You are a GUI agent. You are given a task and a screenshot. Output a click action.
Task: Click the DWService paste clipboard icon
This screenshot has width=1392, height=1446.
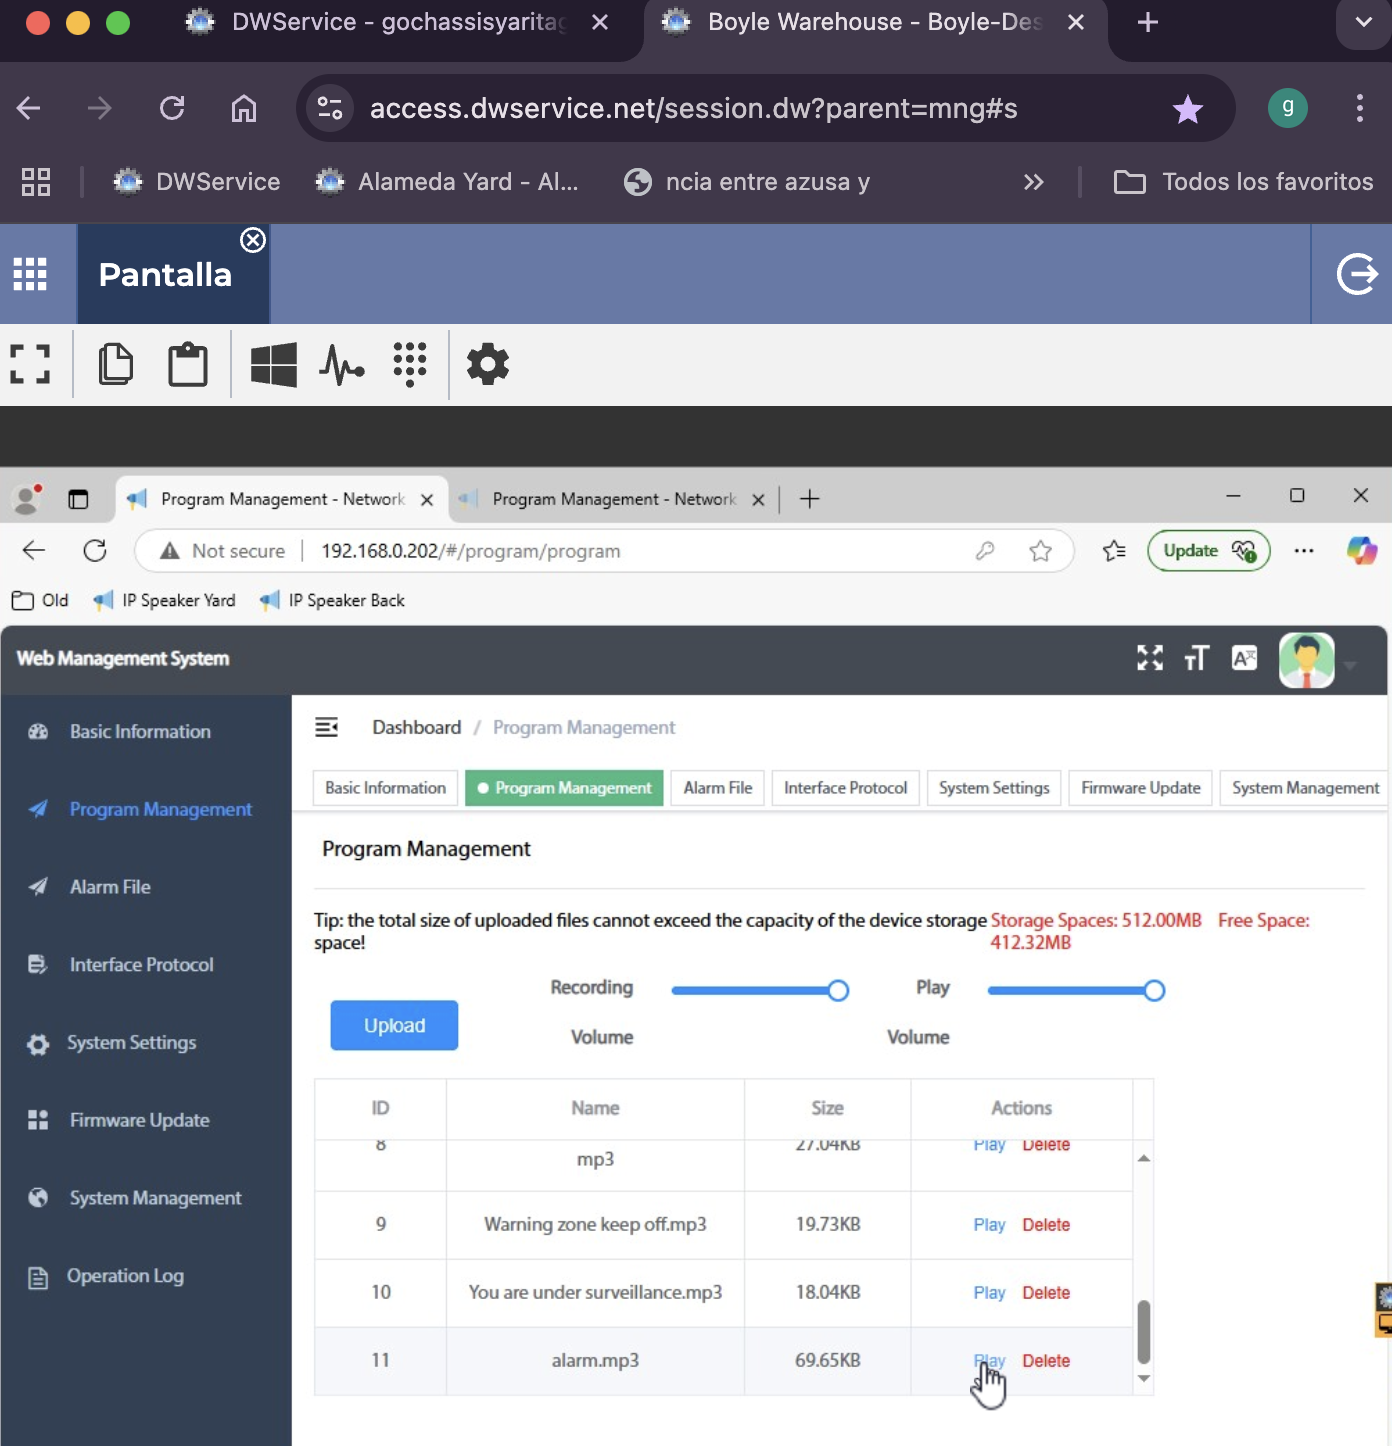click(188, 364)
